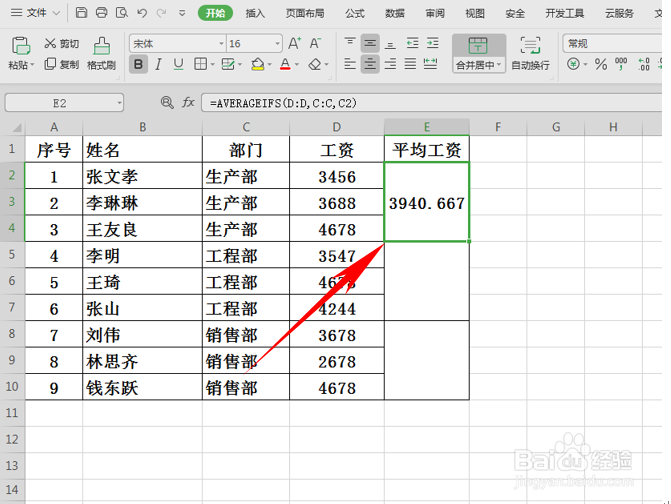Click in the formula bar input
The height and width of the screenshot is (504, 671).
pyautogui.click(x=432, y=103)
